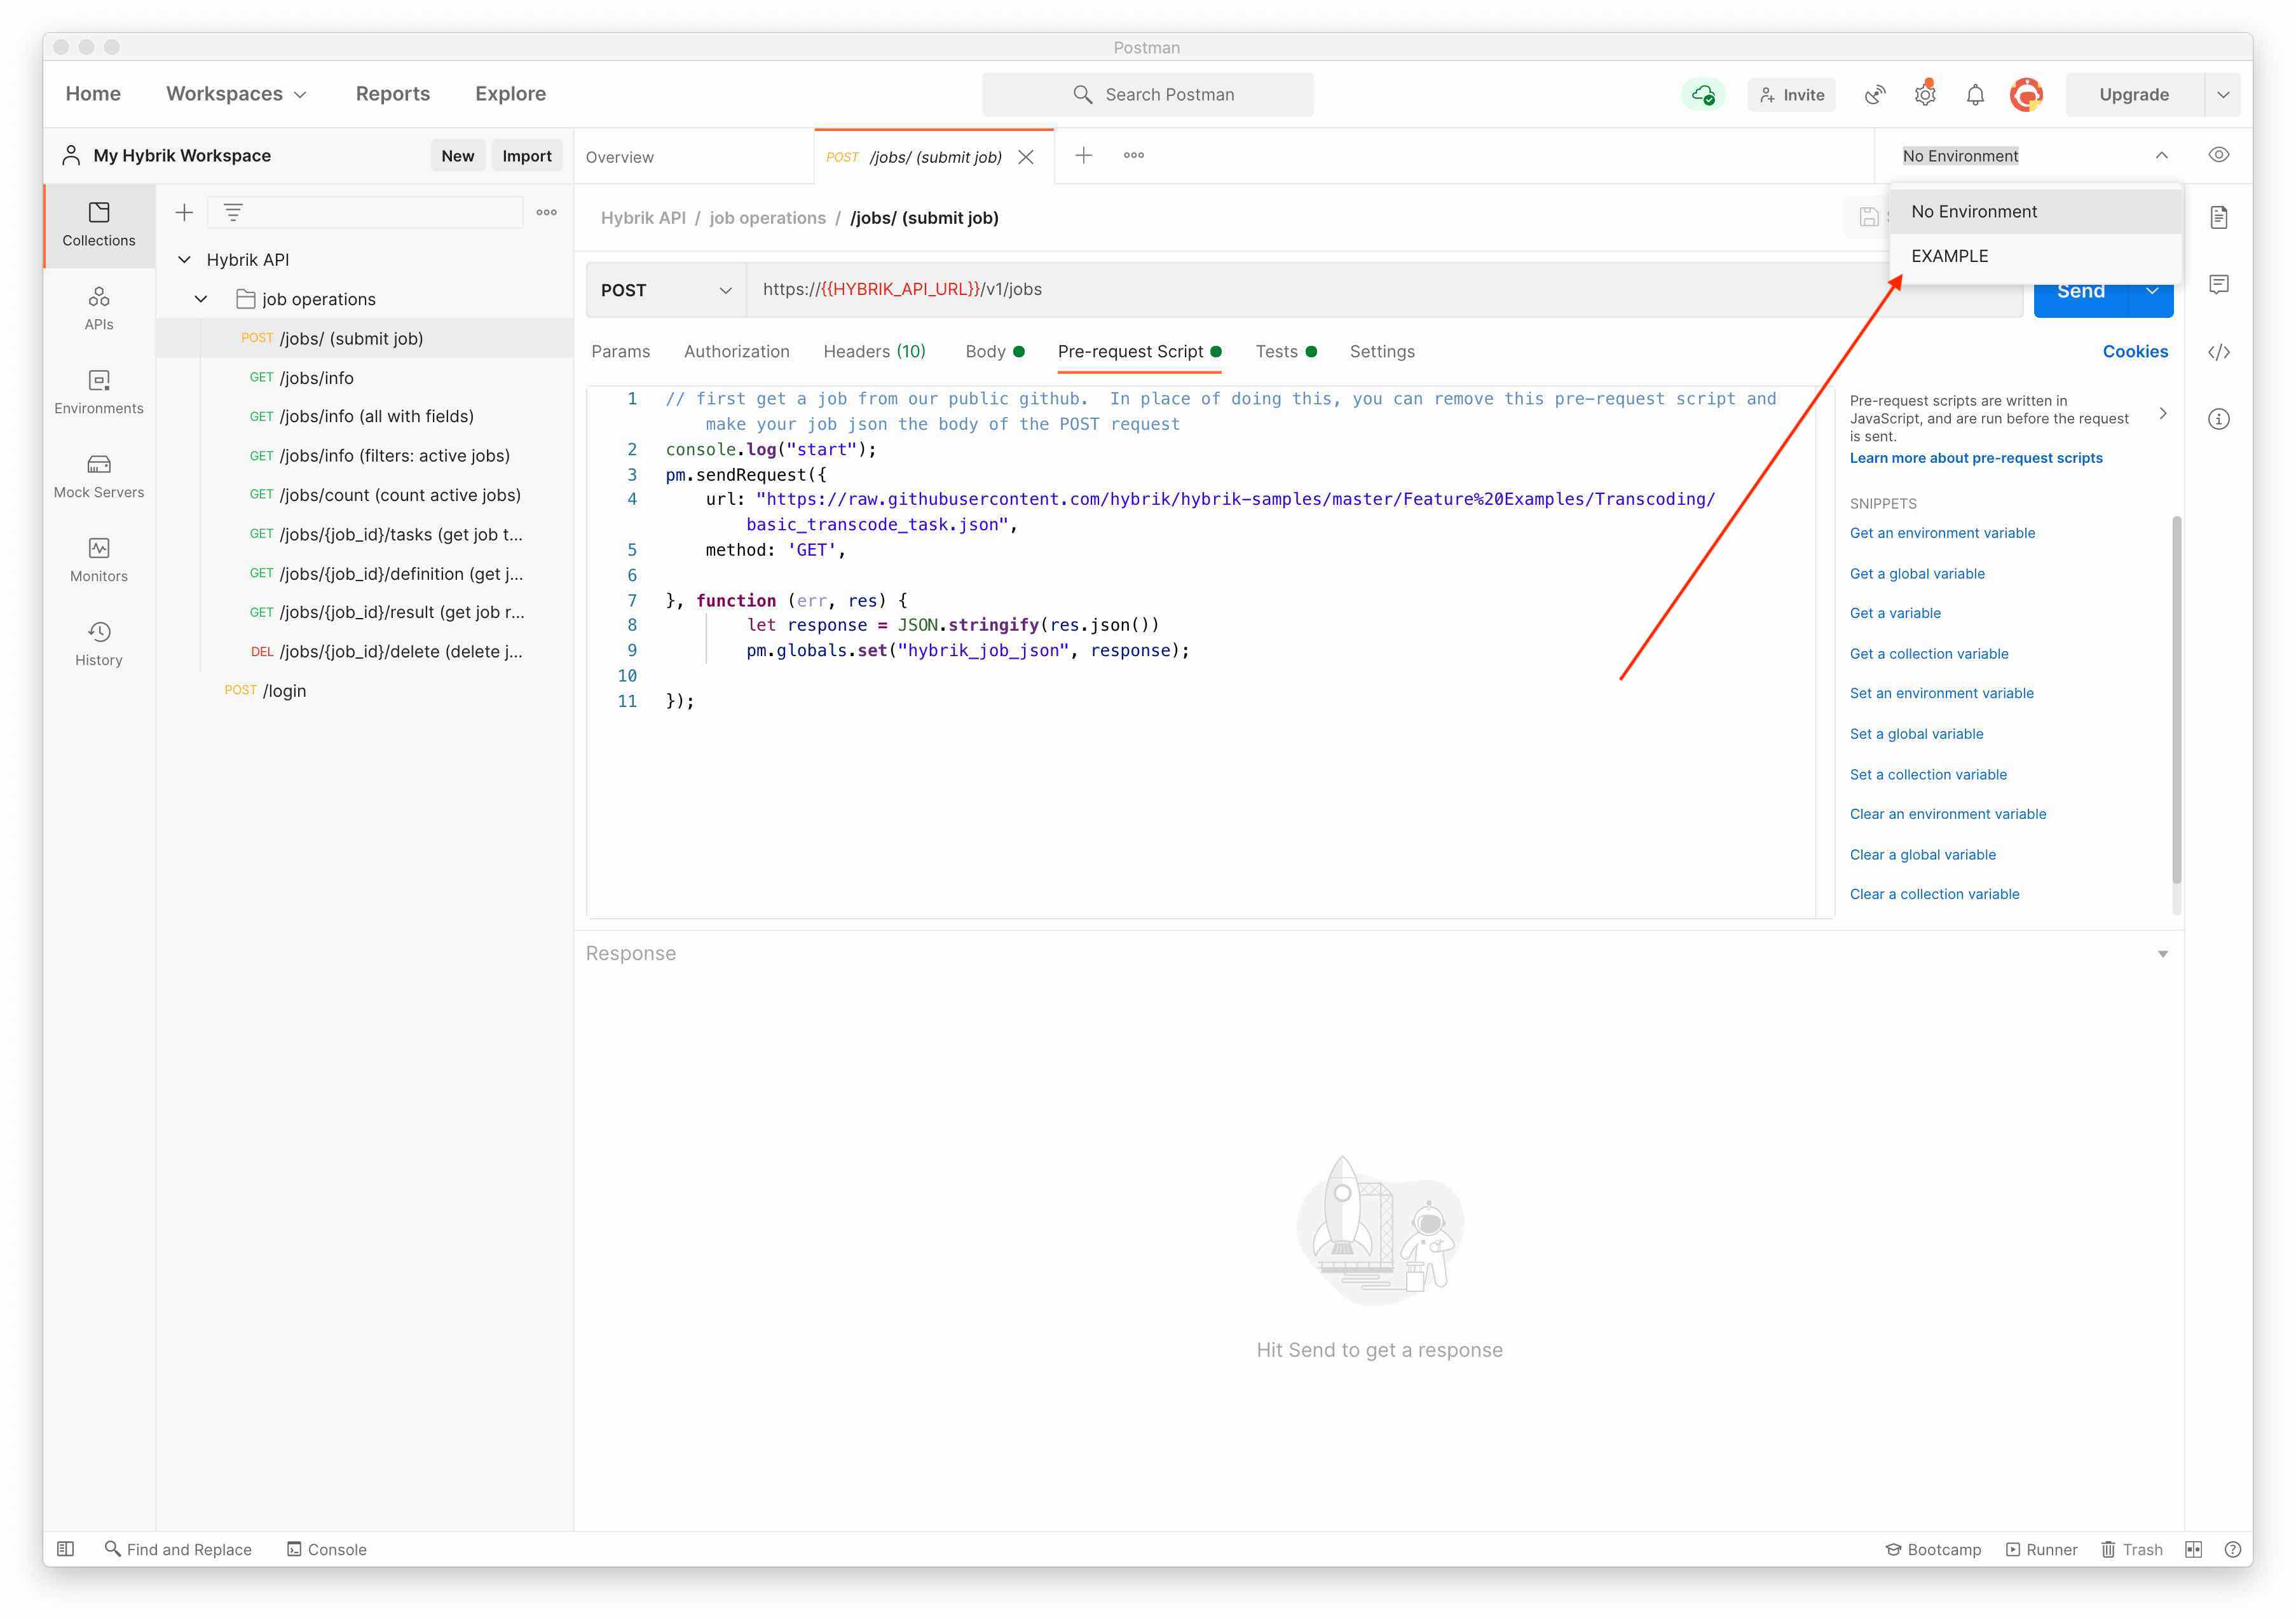Expand the Response pane arrow
This screenshot has height=1620, width=2296.
pyautogui.click(x=2162, y=953)
